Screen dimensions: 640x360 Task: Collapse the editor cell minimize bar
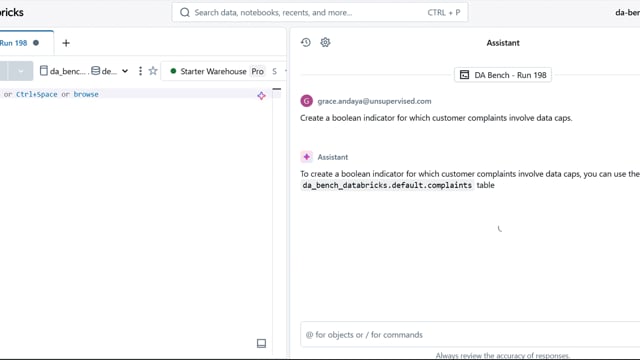click(277, 89)
